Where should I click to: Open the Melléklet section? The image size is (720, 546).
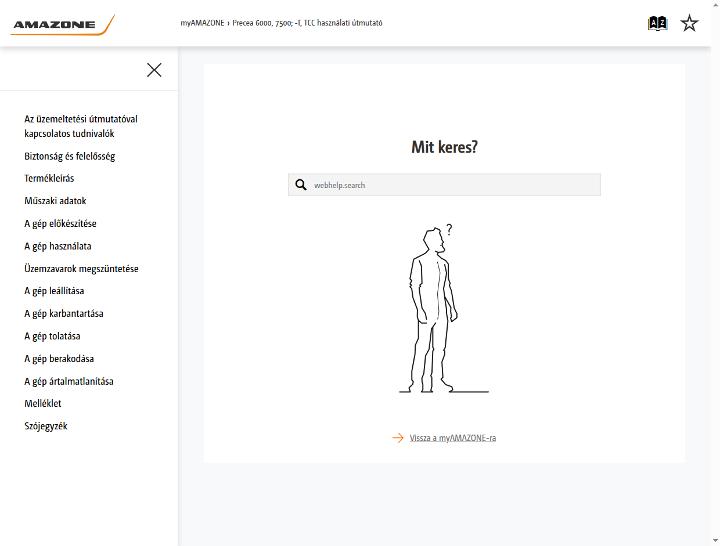click(43, 403)
